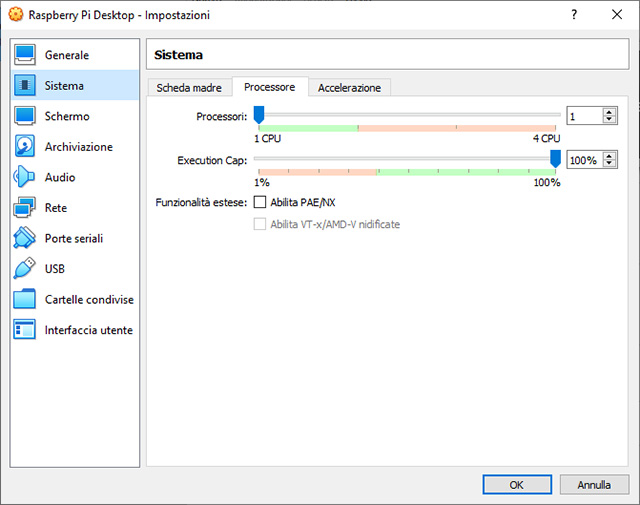640x505 pixels.
Task: Click the USB plug icon
Action: point(25,269)
